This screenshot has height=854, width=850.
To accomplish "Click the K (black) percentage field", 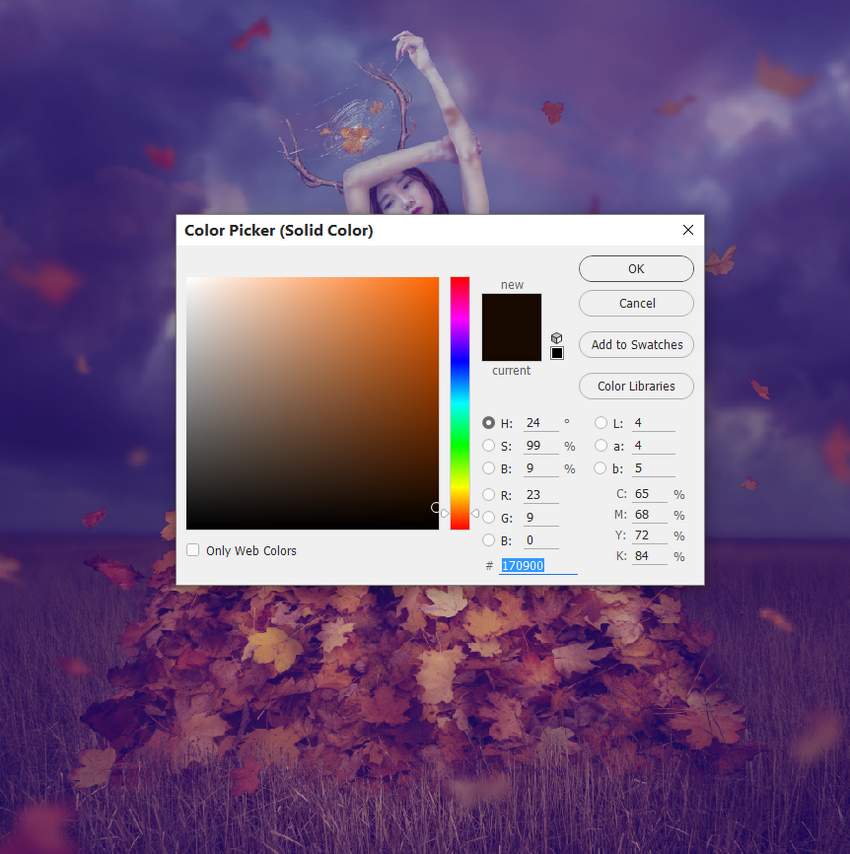I will (649, 556).
